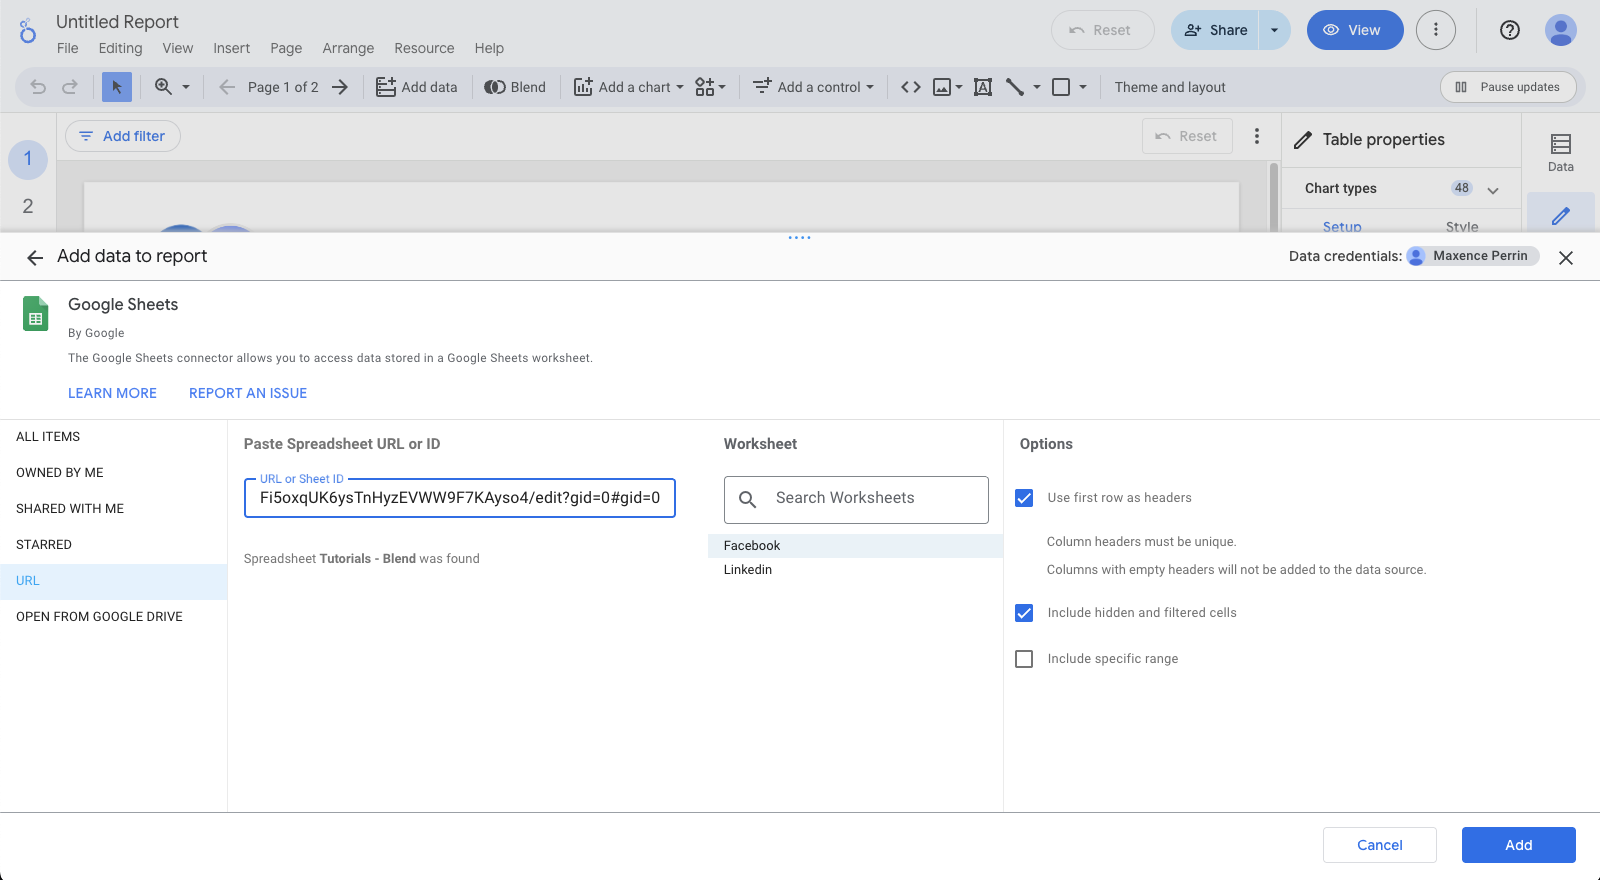Viewport: 1600px width, 880px height.
Task: Click the search magnifier in Worksheet box
Action: (x=747, y=499)
